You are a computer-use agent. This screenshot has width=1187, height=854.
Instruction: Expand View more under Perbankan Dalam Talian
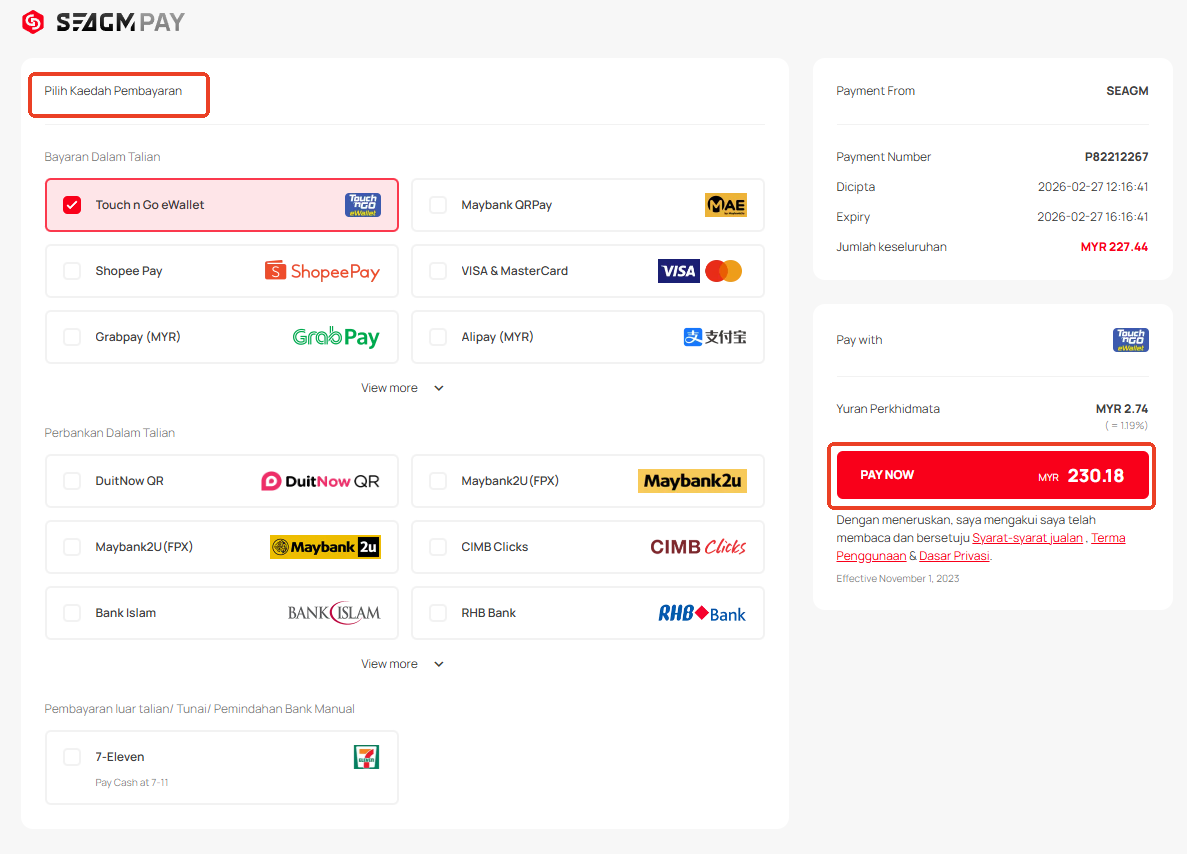click(402, 664)
